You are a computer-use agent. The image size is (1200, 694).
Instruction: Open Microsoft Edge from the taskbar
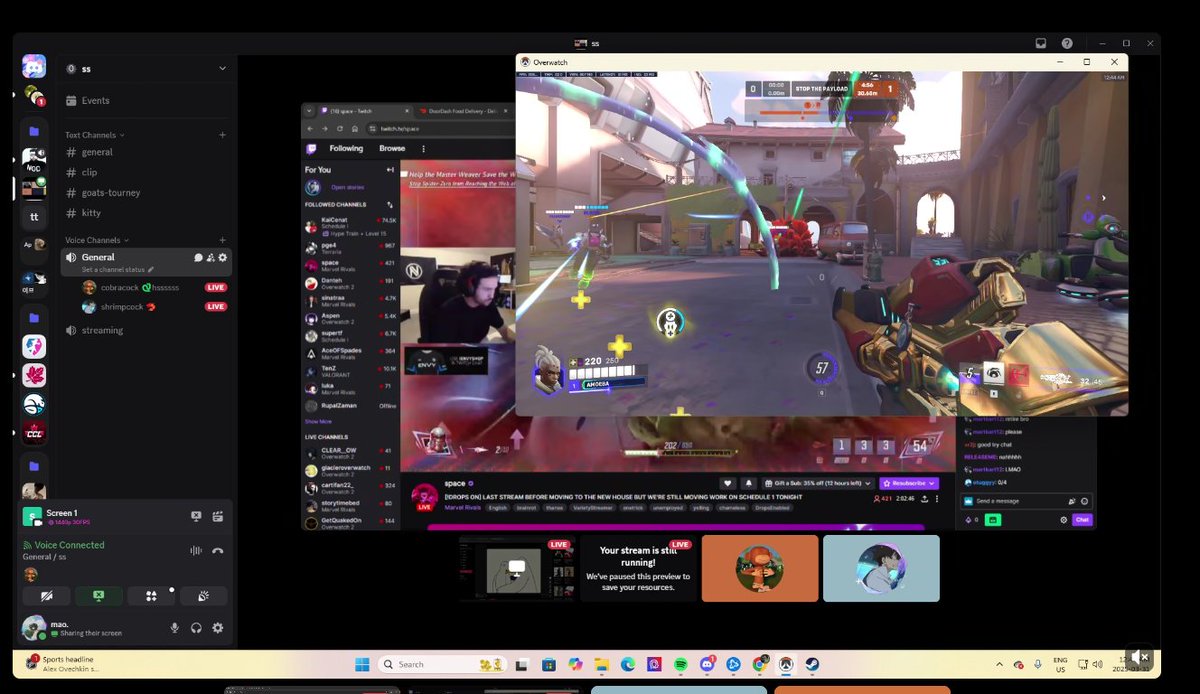[627, 664]
